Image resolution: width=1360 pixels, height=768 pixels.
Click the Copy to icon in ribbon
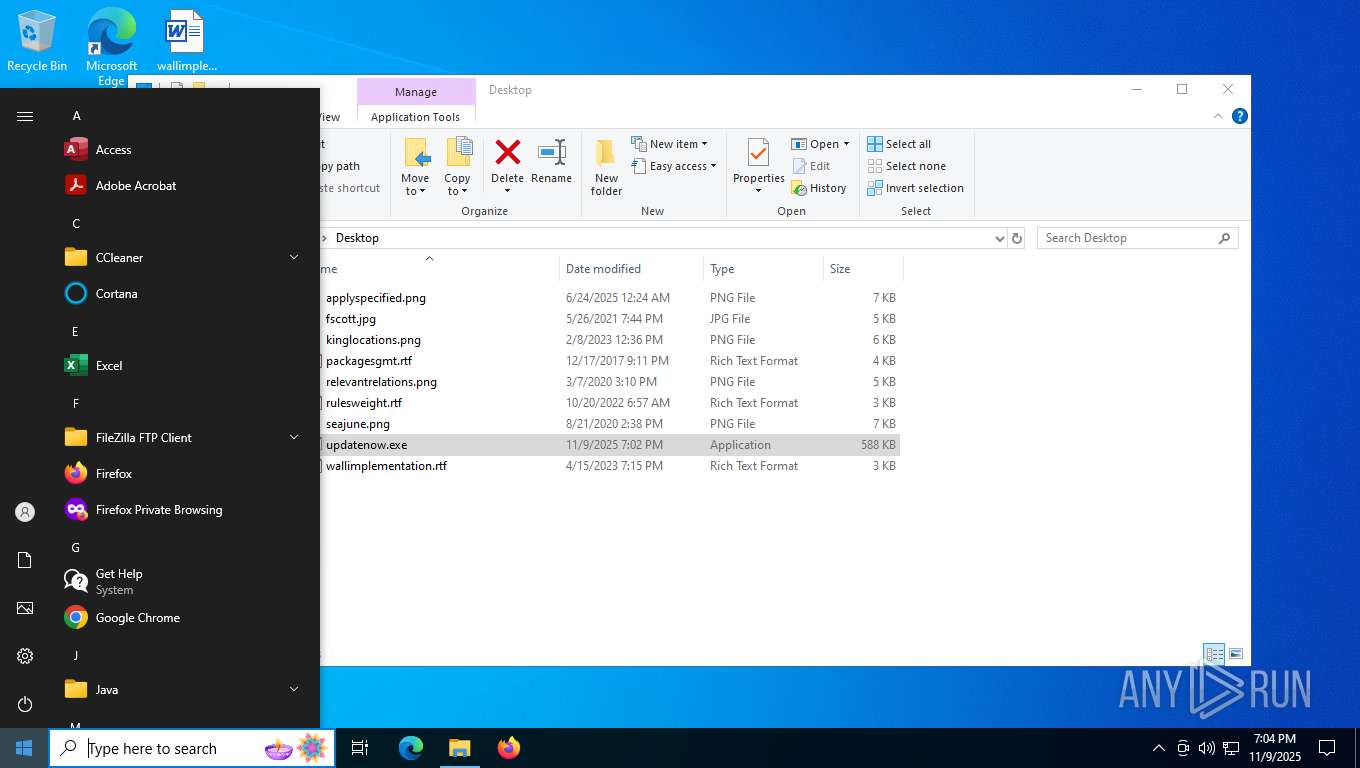click(x=458, y=153)
